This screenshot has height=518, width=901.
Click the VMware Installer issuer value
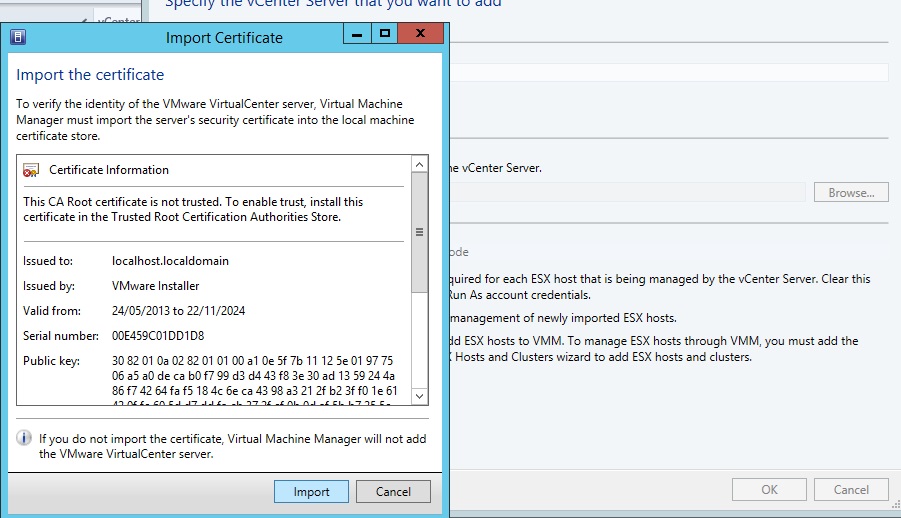155,286
